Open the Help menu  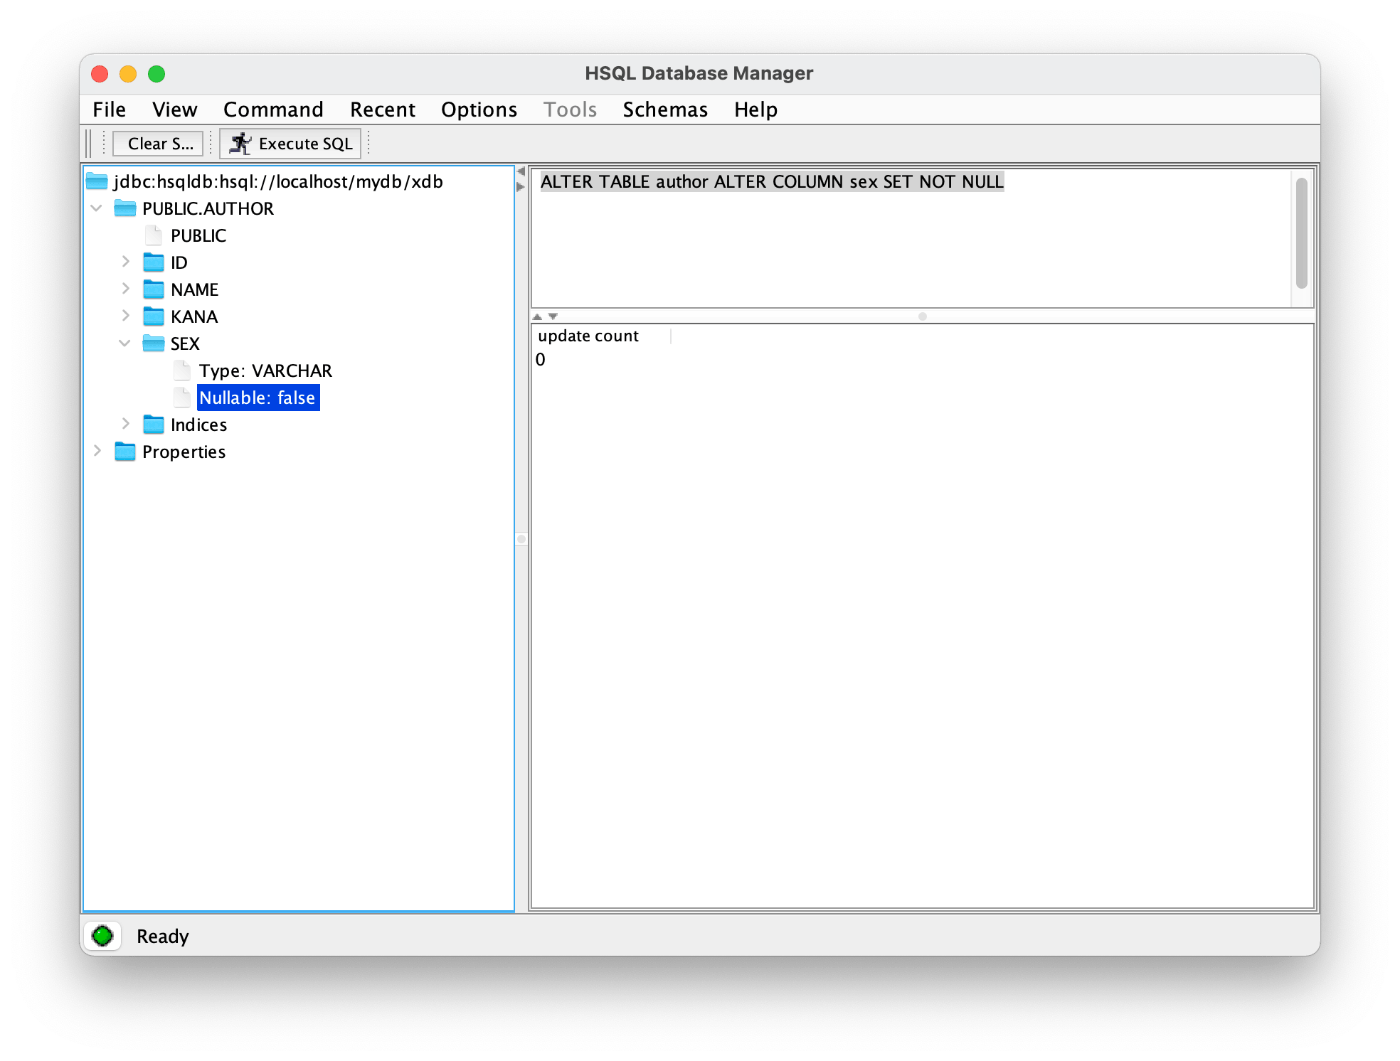tap(756, 109)
